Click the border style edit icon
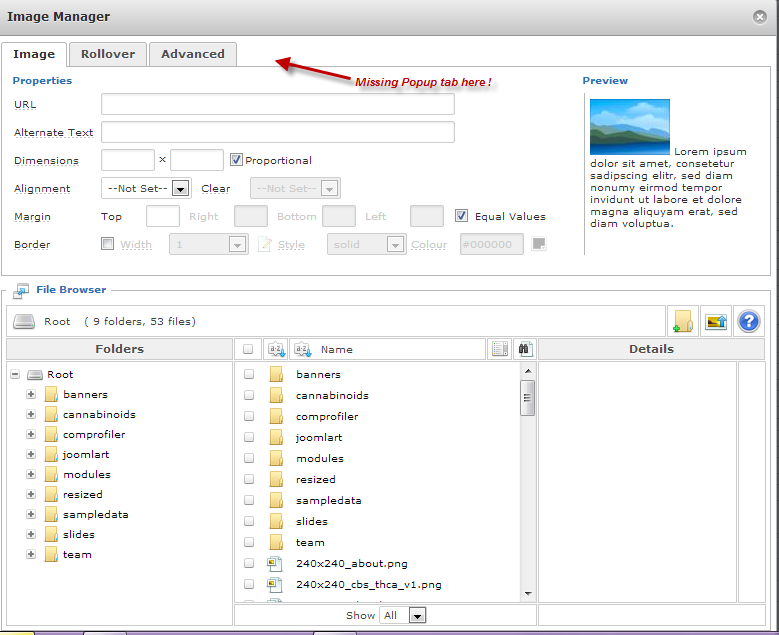 265,244
